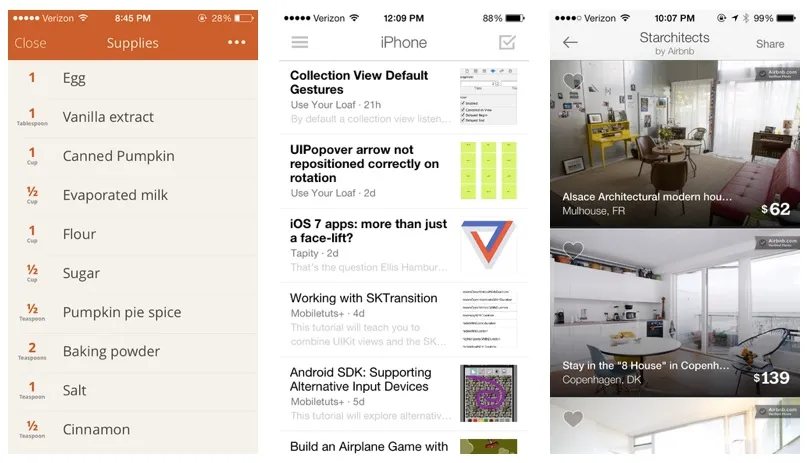Select the Vanilla extract row
The image size is (807, 463).
[108, 117]
